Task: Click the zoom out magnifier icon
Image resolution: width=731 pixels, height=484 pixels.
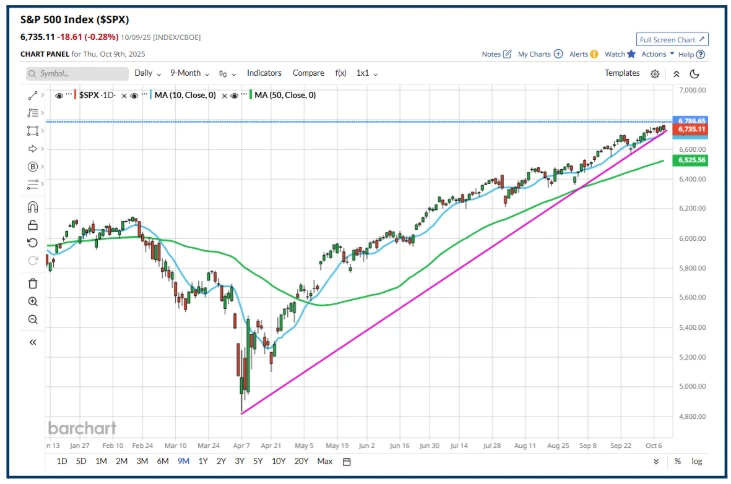Action: [x=33, y=320]
